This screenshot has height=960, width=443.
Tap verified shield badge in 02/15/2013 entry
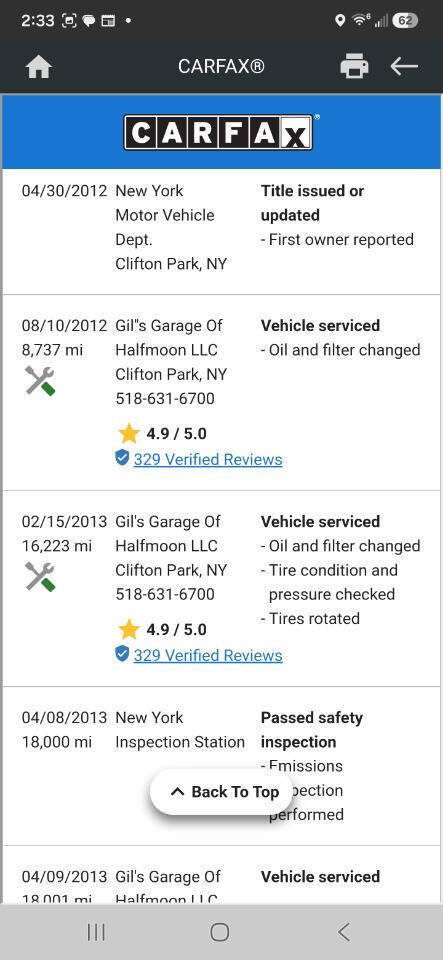(x=122, y=654)
